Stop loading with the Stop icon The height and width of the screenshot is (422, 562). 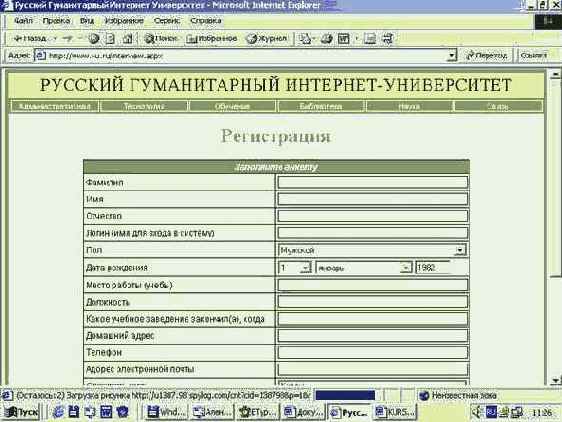[x=94, y=38]
